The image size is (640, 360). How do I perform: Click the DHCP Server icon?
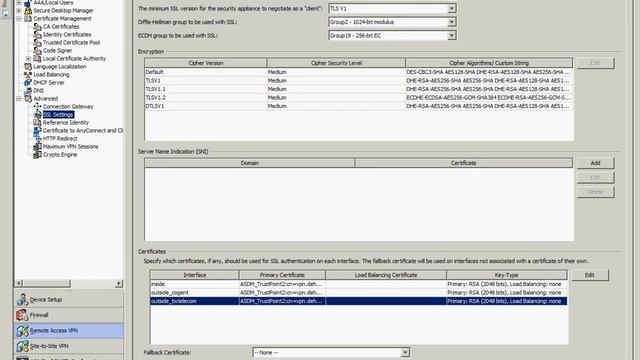click(28, 82)
